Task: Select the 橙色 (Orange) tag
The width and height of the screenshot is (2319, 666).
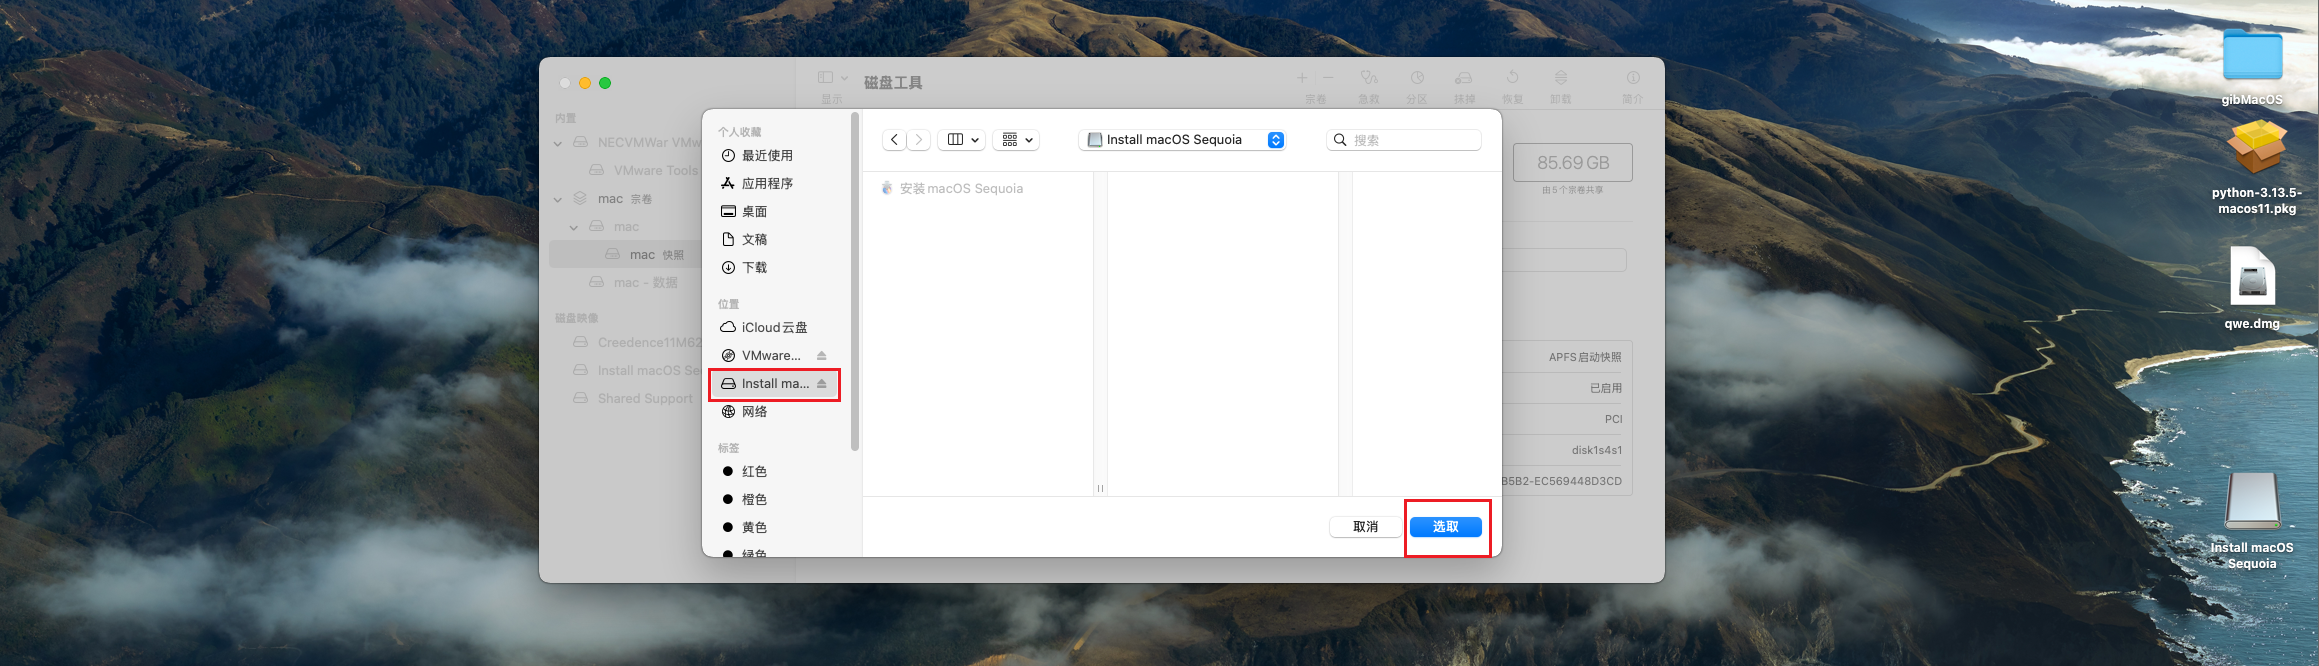Action: [x=744, y=499]
